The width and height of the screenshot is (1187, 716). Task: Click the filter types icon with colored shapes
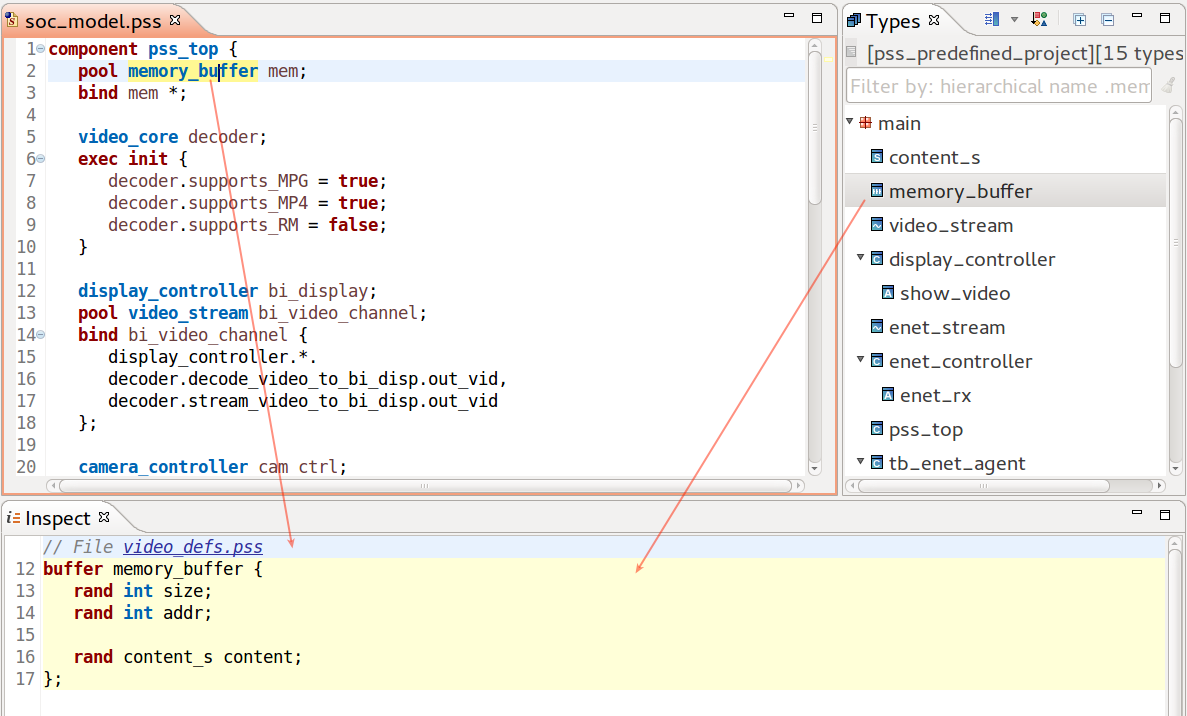pos(1038,19)
